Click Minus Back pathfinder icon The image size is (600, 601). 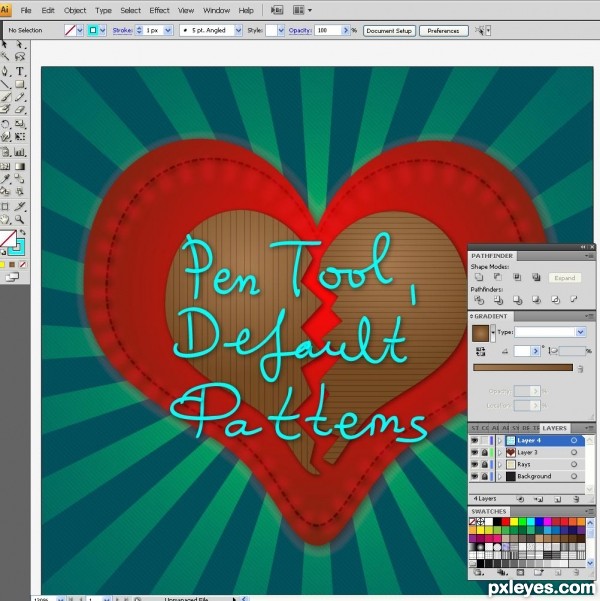click(574, 300)
